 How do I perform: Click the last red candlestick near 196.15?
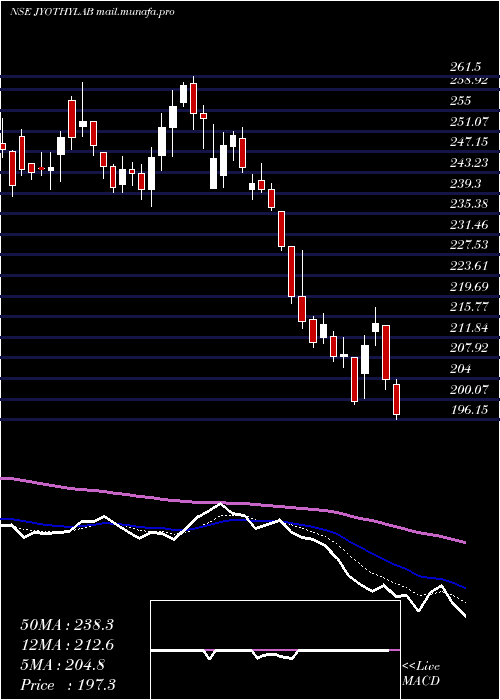pos(396,399)
